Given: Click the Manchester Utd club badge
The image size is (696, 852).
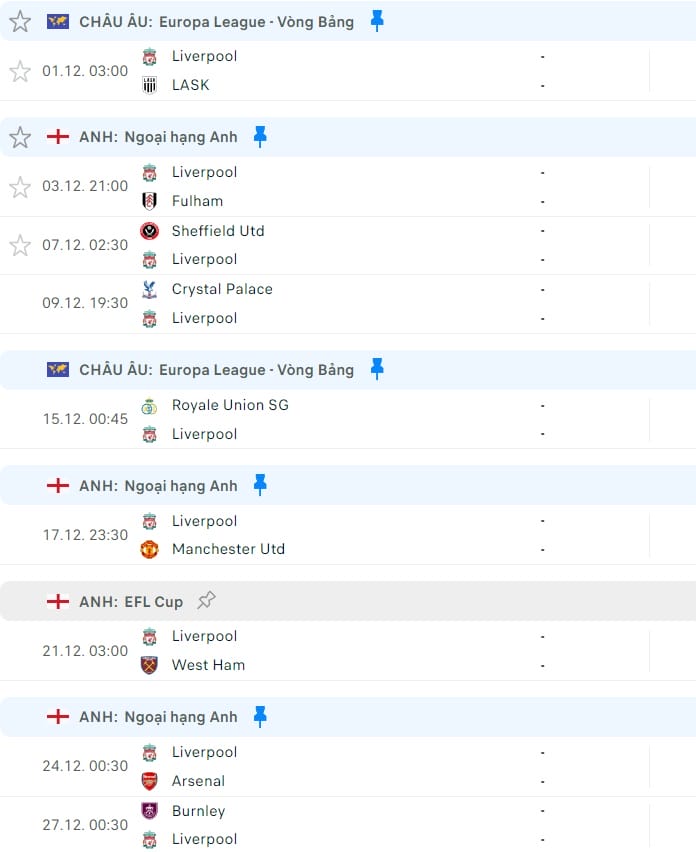Looking at the screenshot, I should click(149, 550).
